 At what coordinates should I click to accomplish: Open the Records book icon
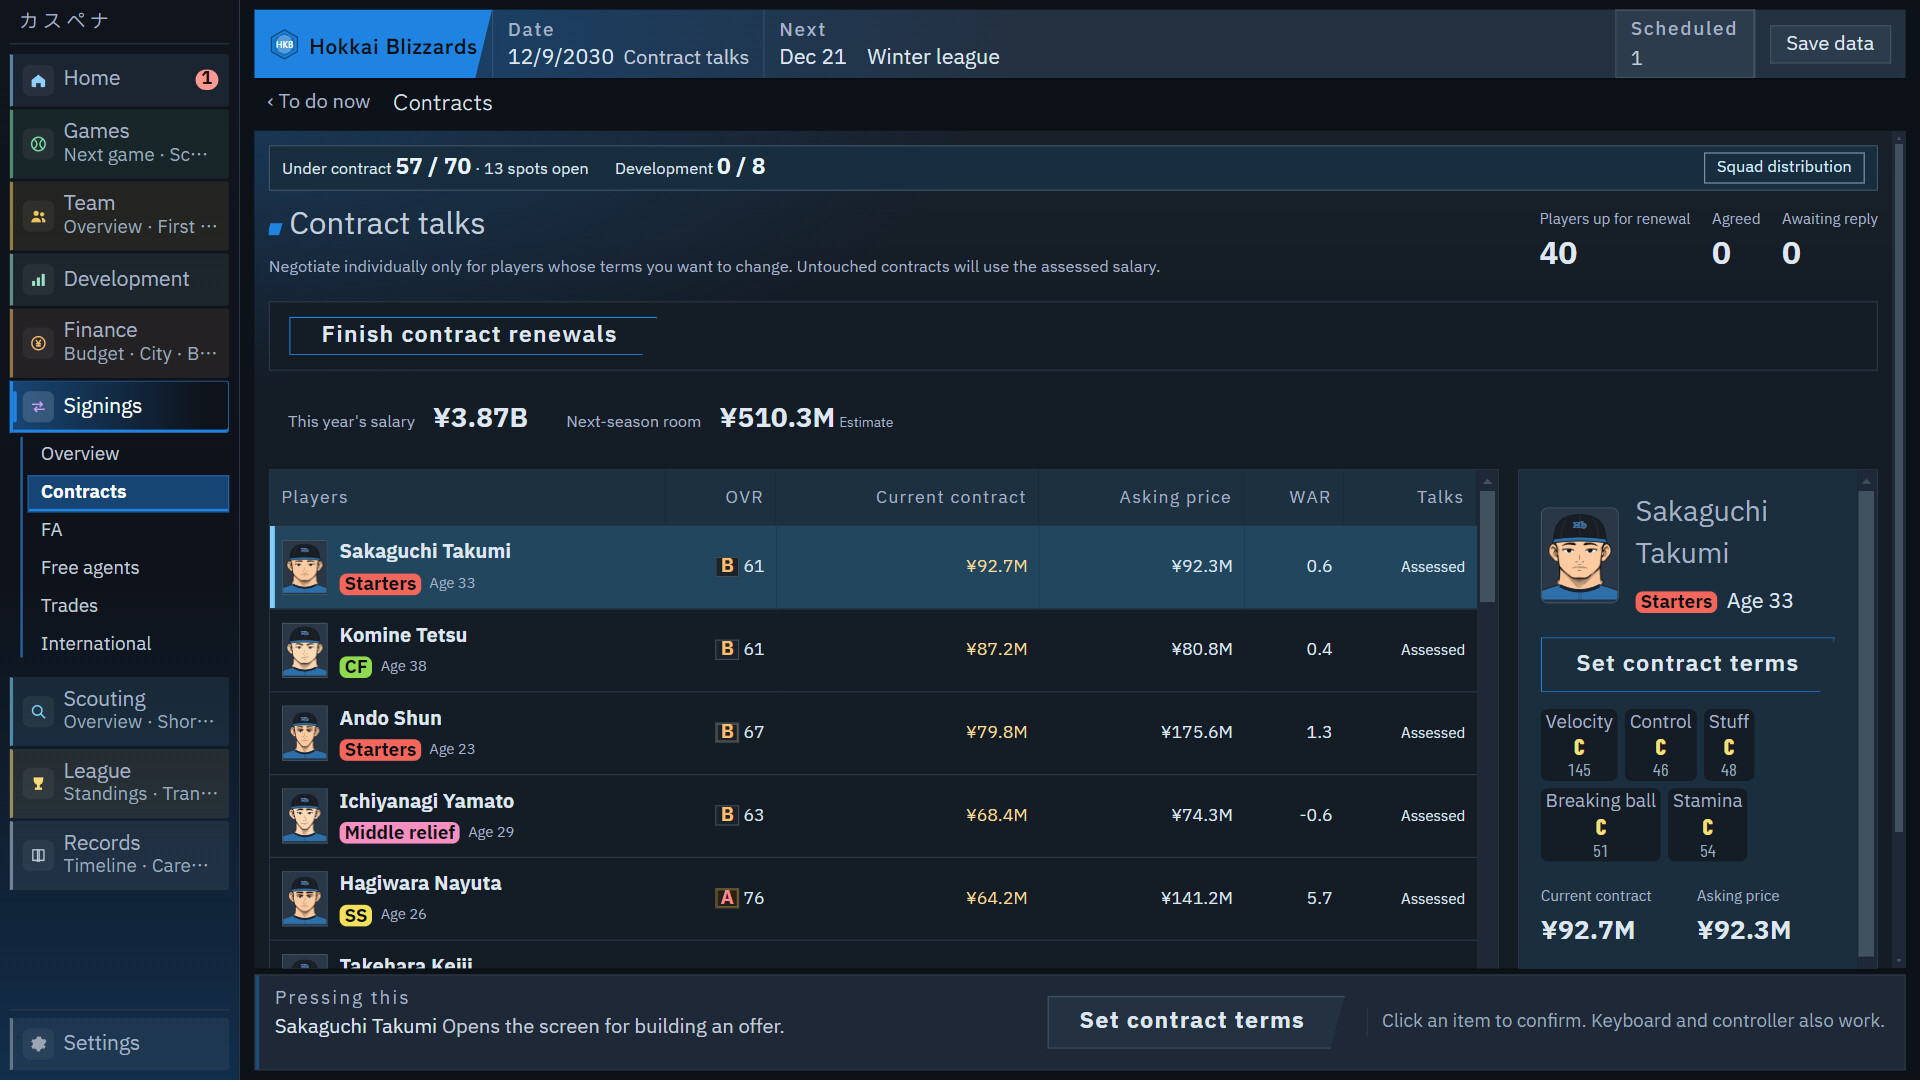[38, 855]
